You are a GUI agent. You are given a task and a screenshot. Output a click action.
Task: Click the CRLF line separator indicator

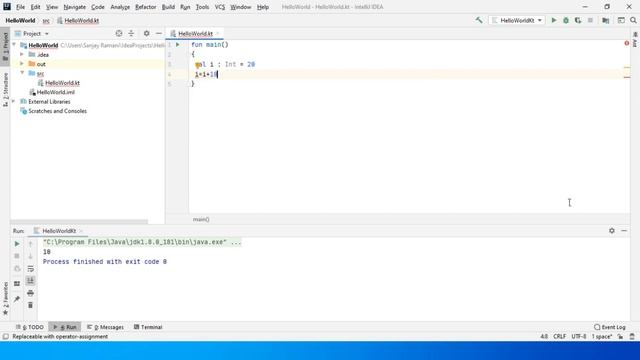(560, 336)
